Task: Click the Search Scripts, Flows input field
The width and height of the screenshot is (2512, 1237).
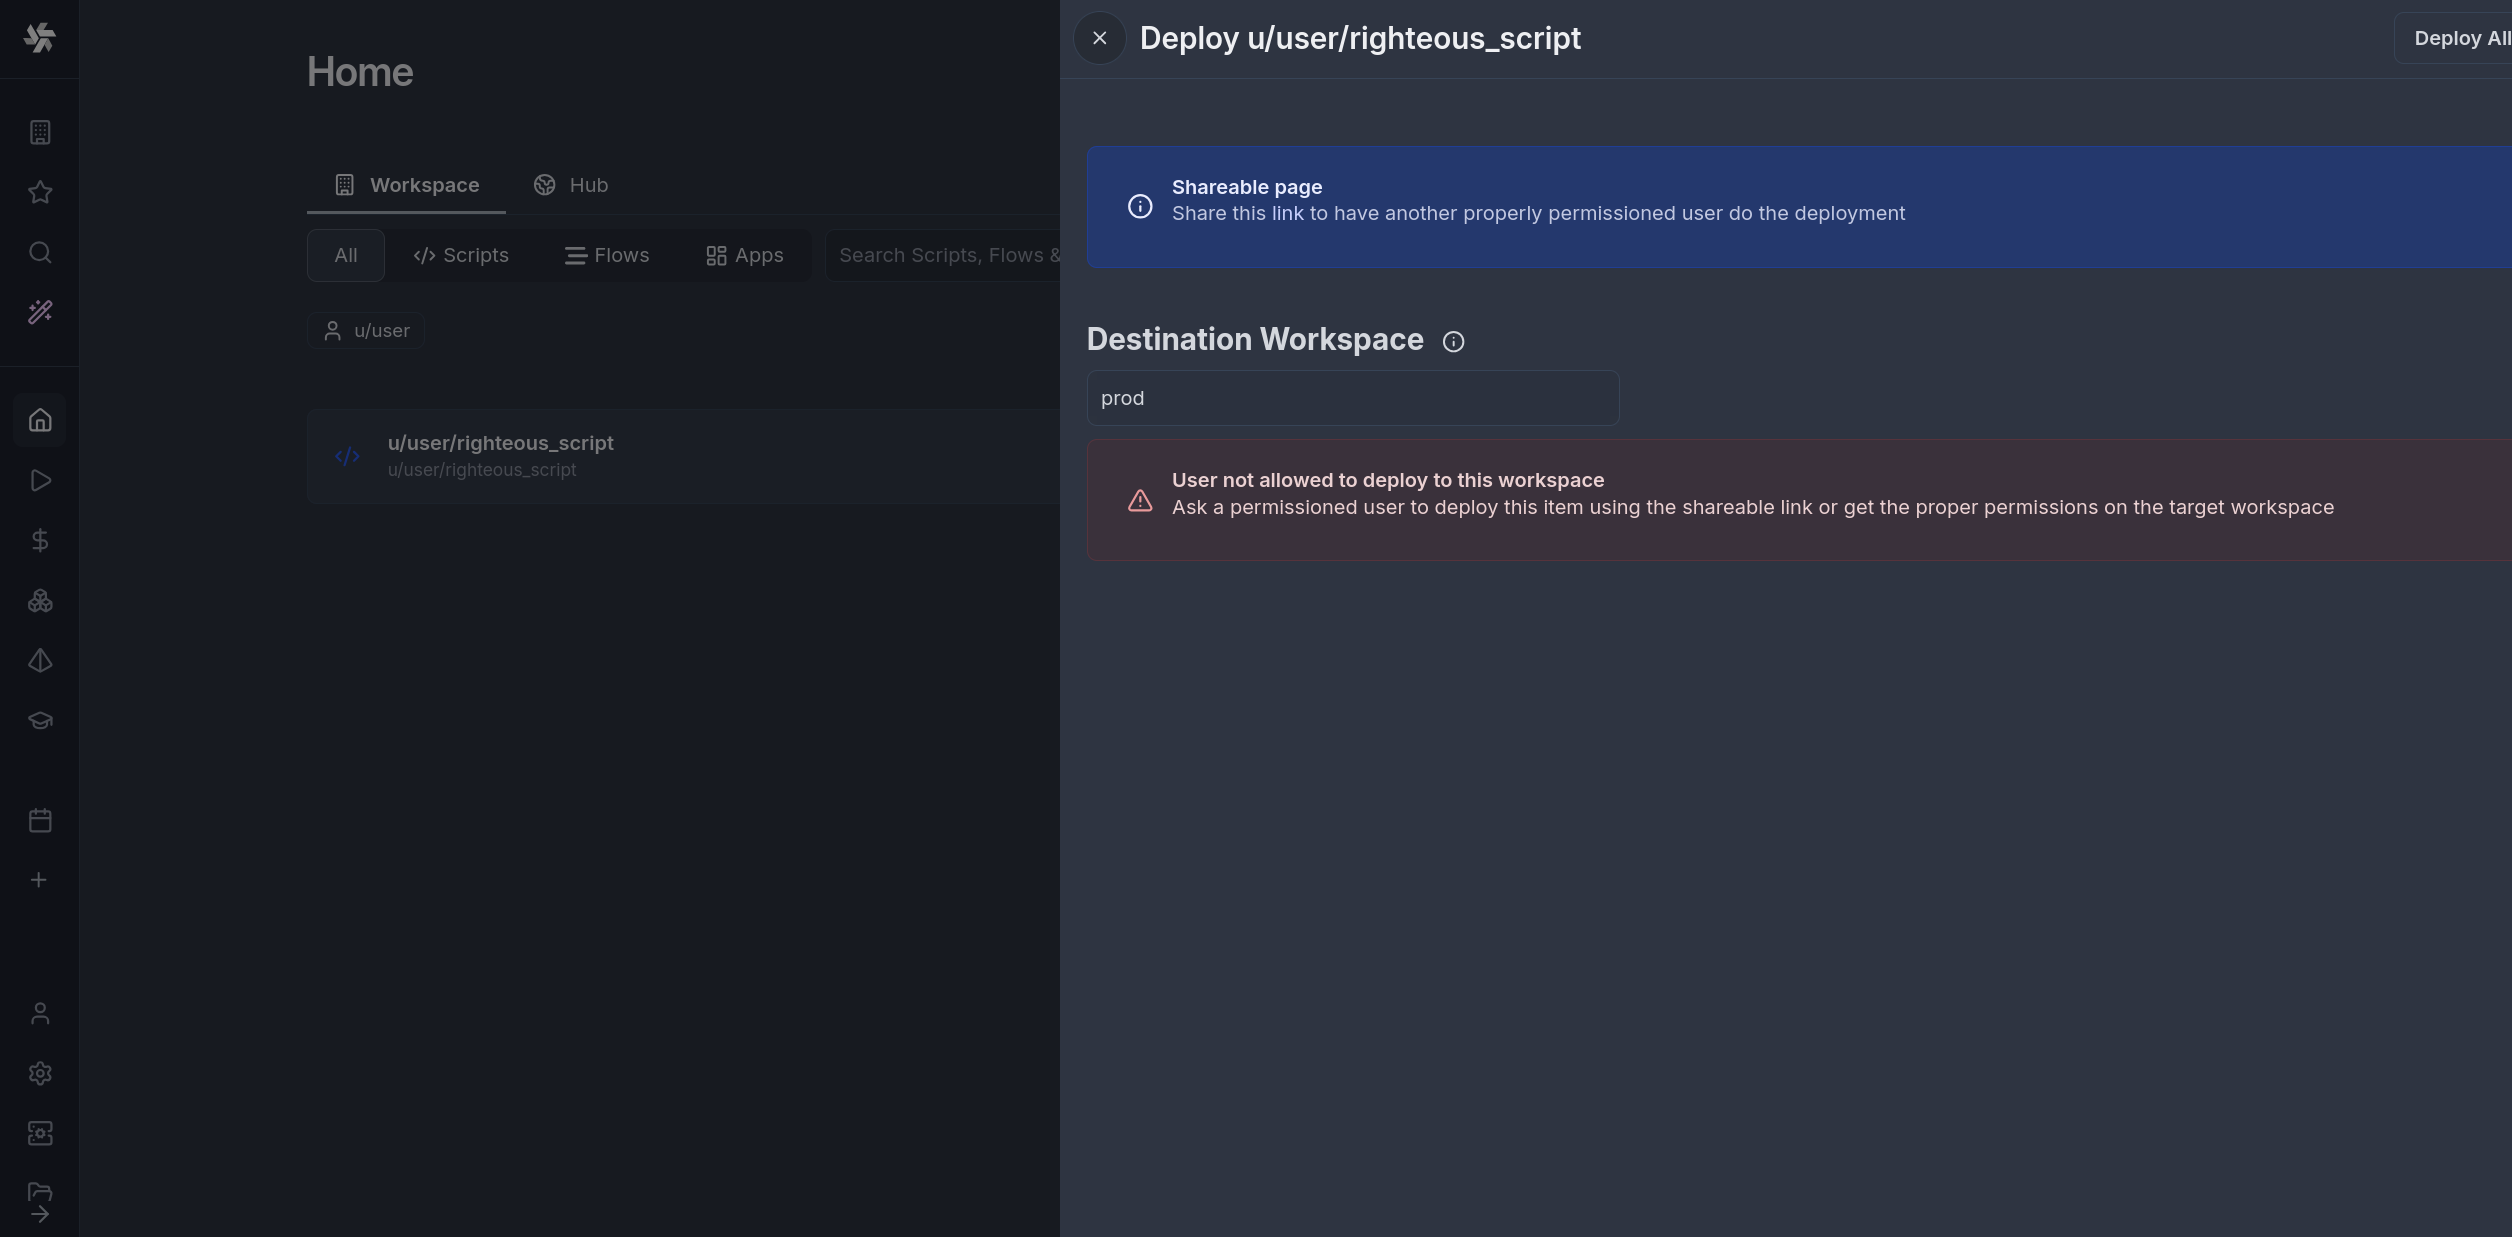Action: pos(945,256)
